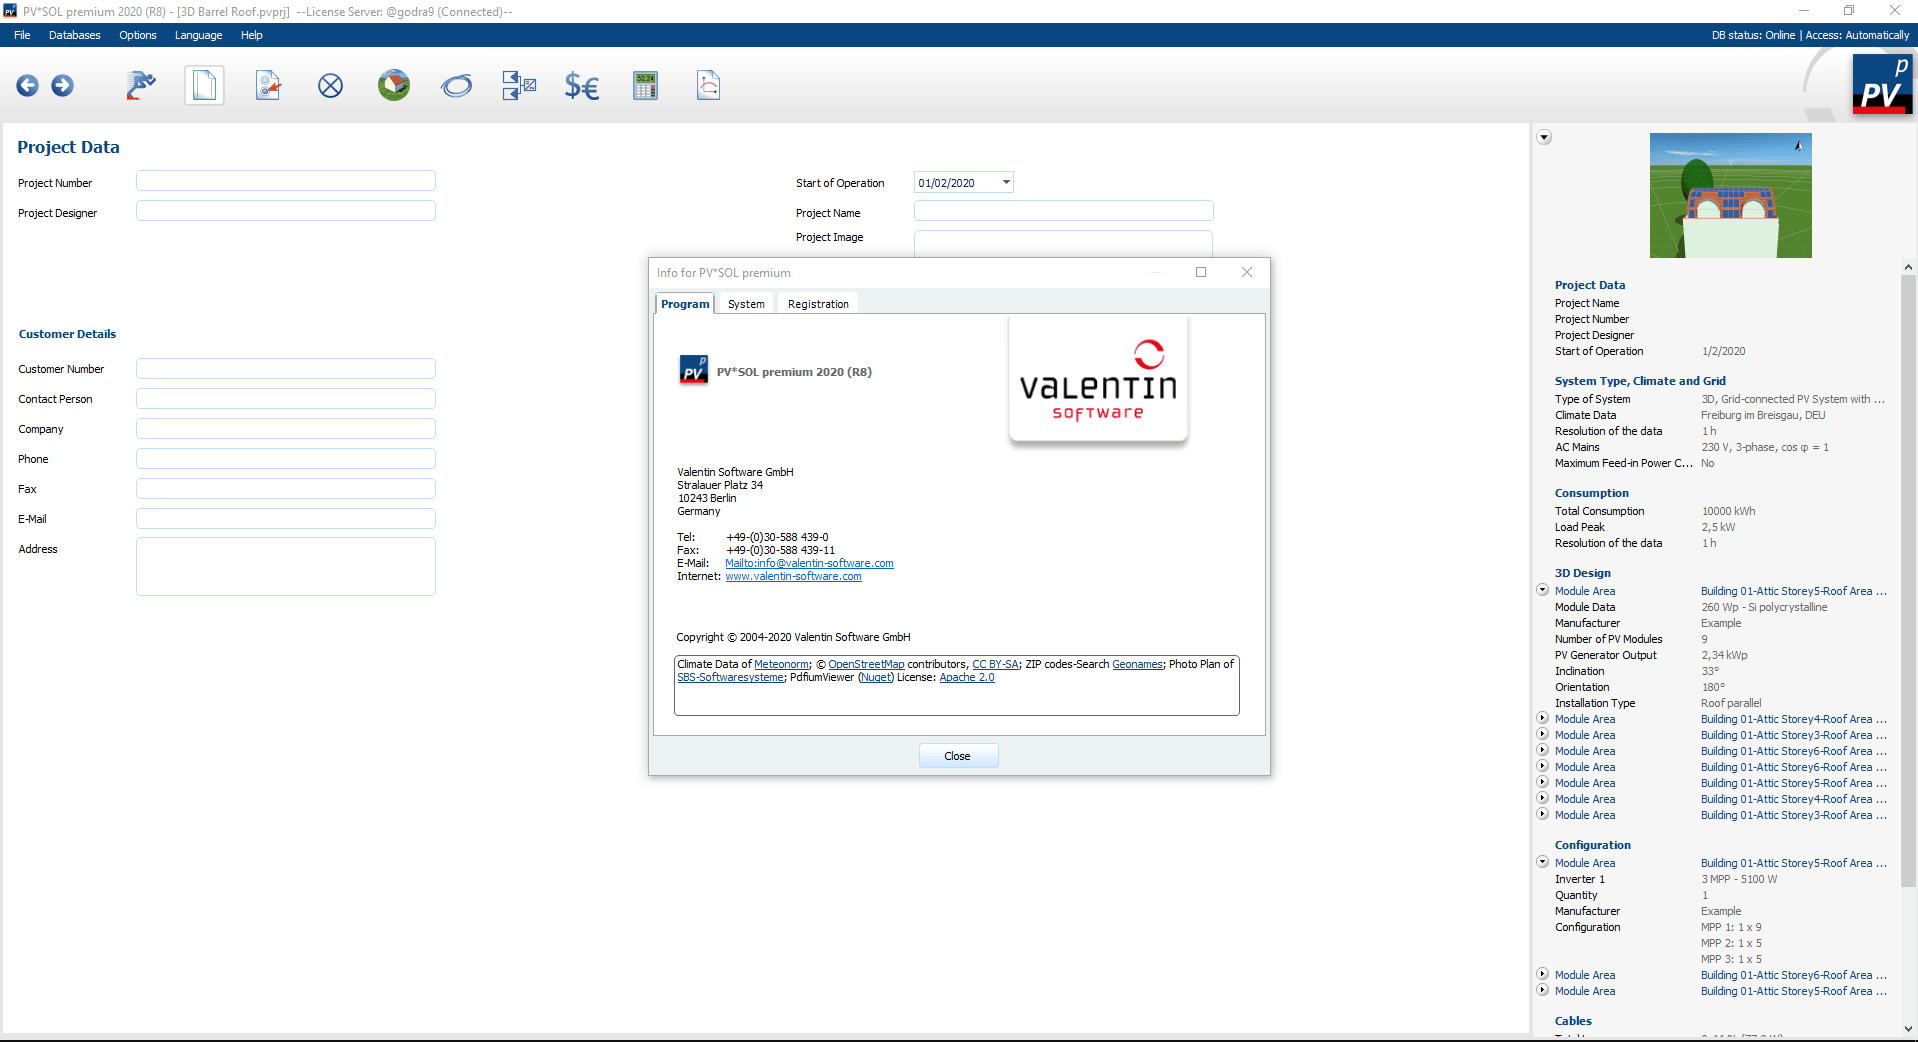Expand the Module Area row right below Installation Type
Viewport: 1918px width, 1042px height.
click(1543, 718)
